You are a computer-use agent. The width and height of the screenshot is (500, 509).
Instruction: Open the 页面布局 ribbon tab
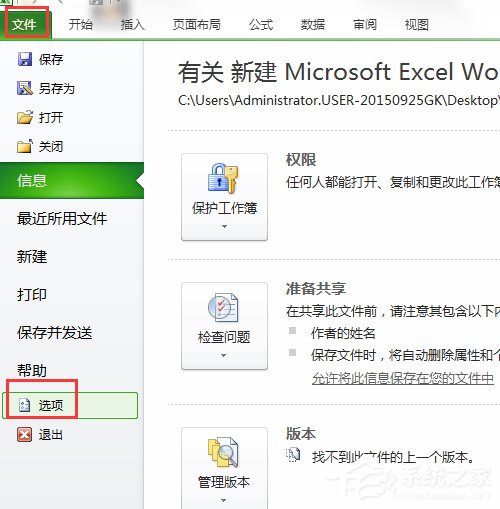pyautogui.click(x=197, y=25)
